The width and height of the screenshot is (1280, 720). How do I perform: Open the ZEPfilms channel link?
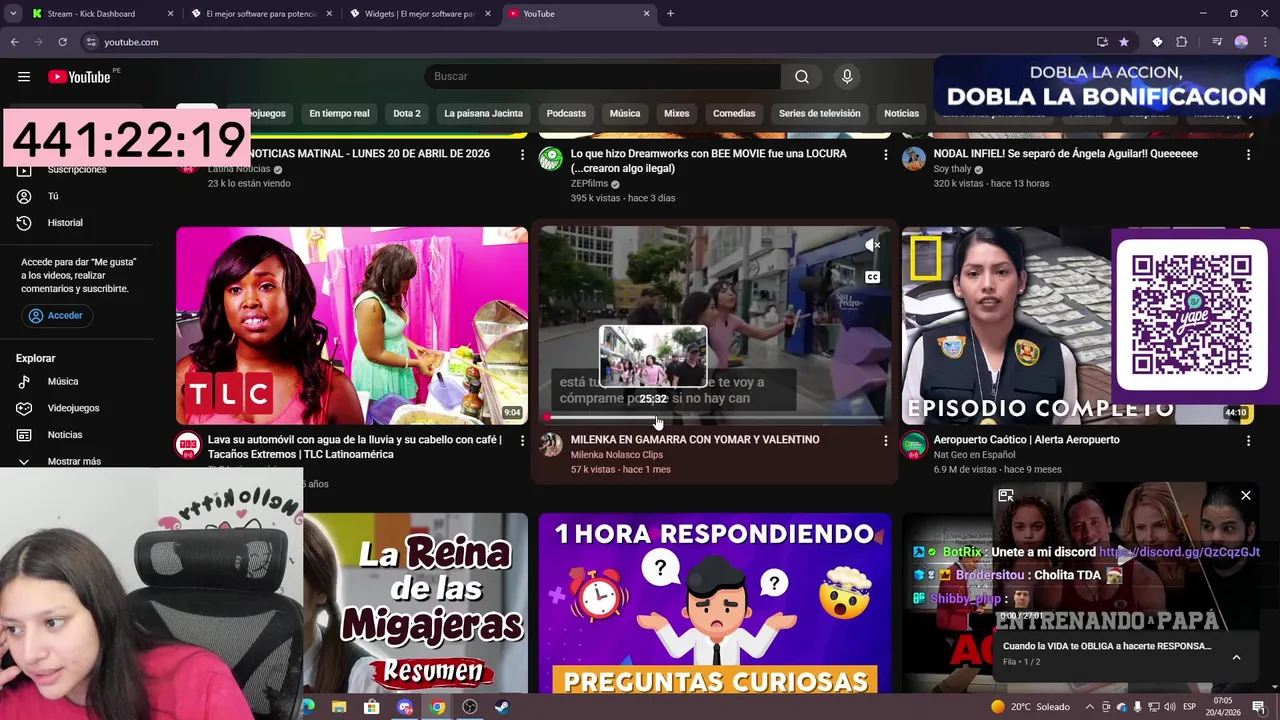coord(589,184)
